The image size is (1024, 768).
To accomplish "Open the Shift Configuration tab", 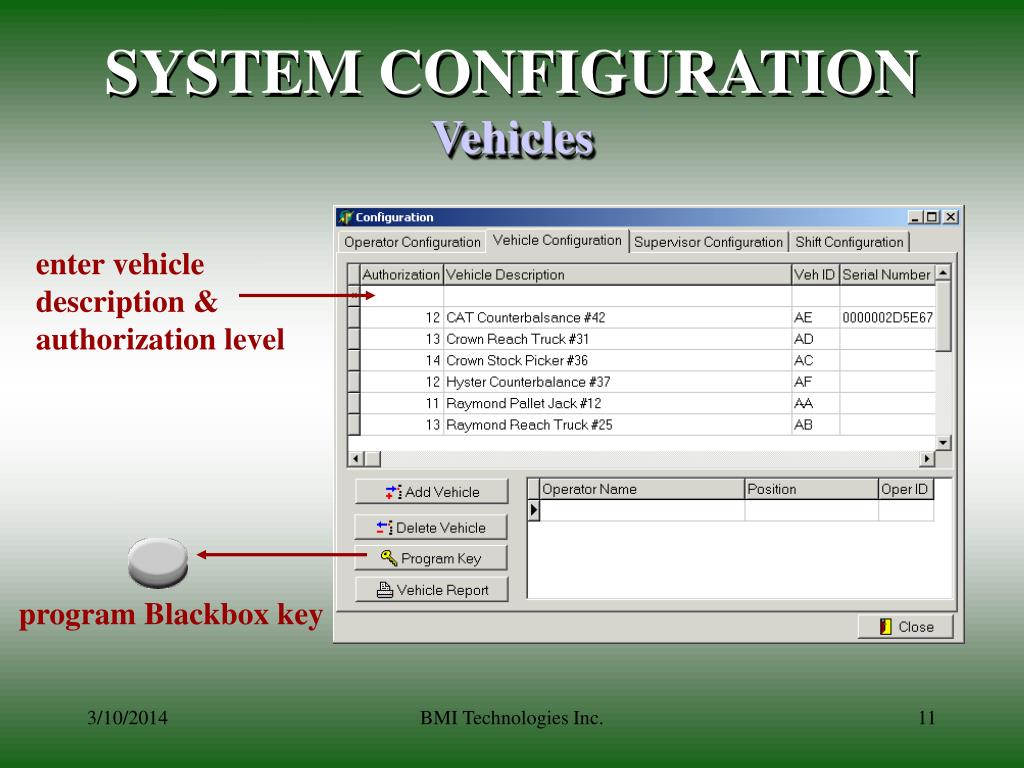I will [x=849, y=242].
